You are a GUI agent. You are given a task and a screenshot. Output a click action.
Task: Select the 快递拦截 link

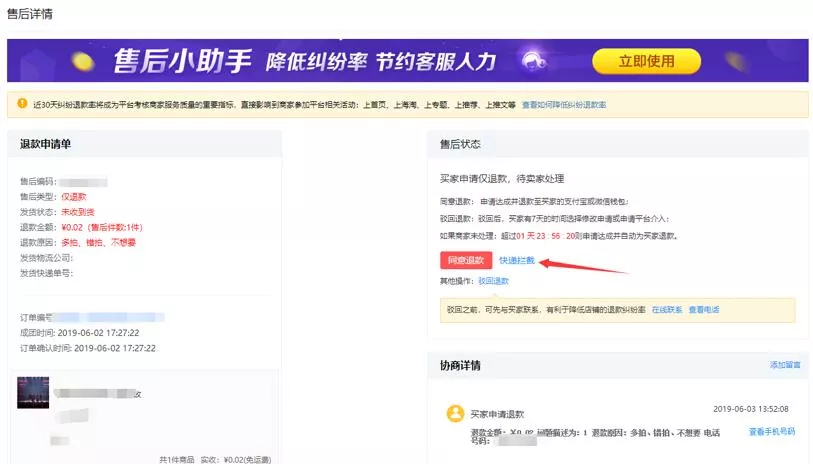coord(517,260)
